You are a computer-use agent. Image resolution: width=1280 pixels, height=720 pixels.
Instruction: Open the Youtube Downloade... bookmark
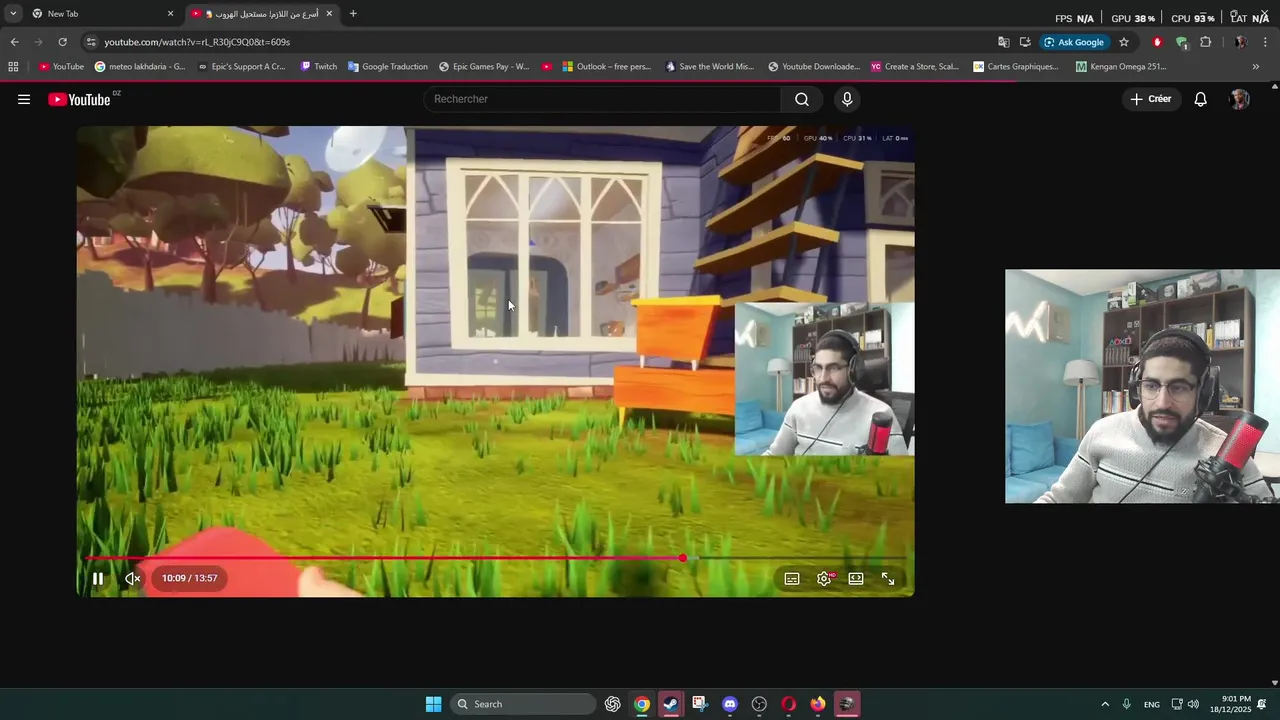coord(814,67)
